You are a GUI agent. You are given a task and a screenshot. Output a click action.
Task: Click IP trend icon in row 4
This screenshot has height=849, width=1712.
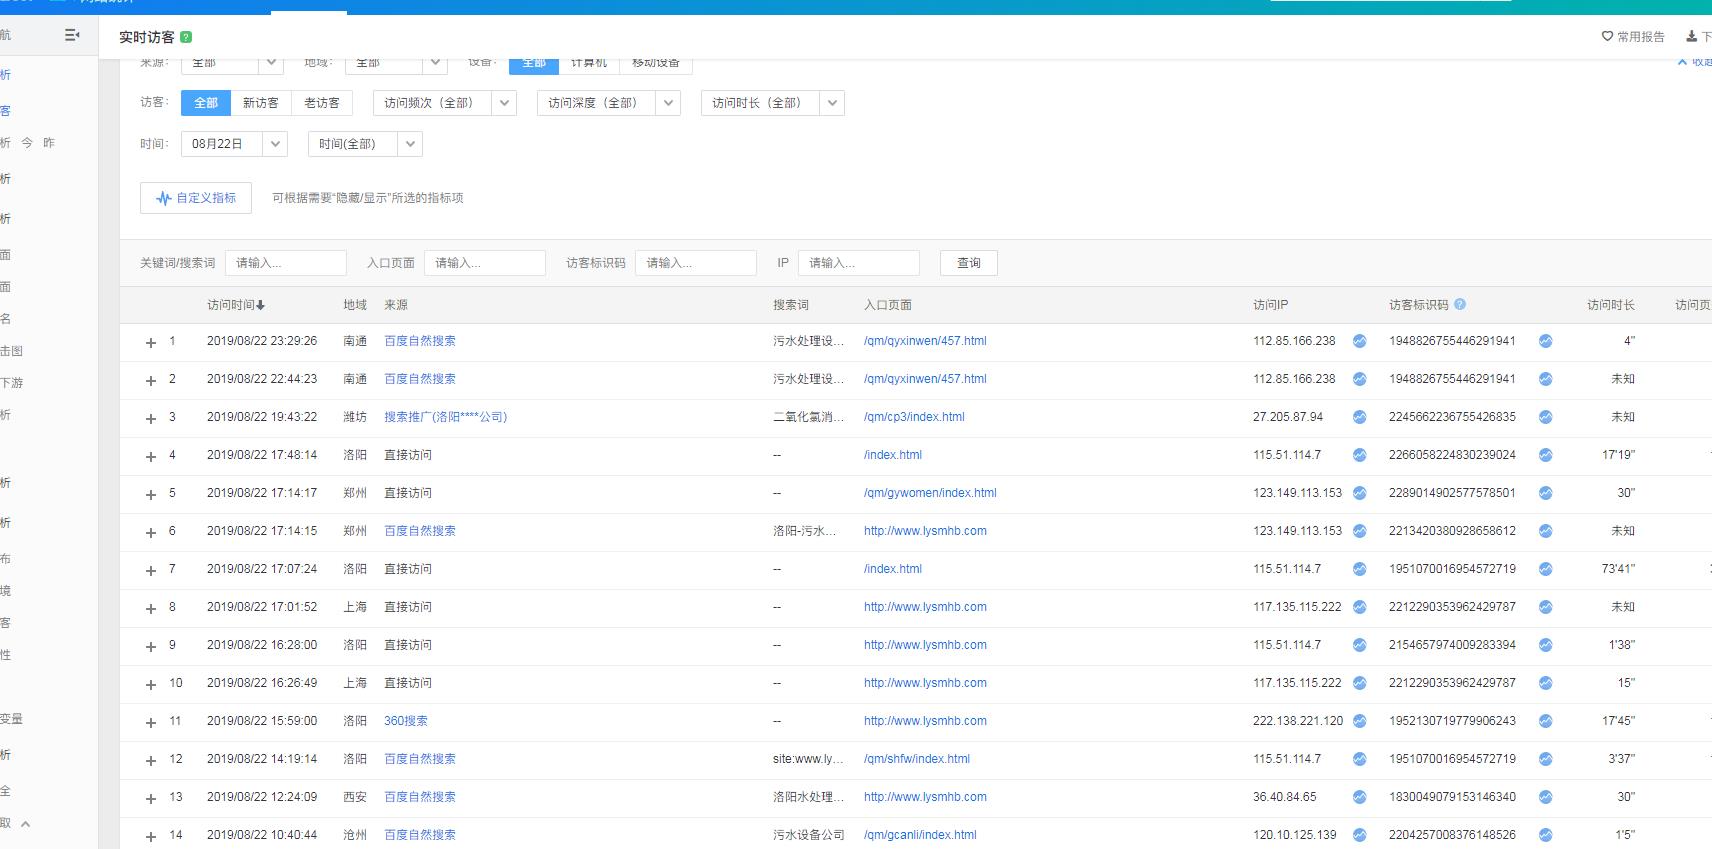1359,455
